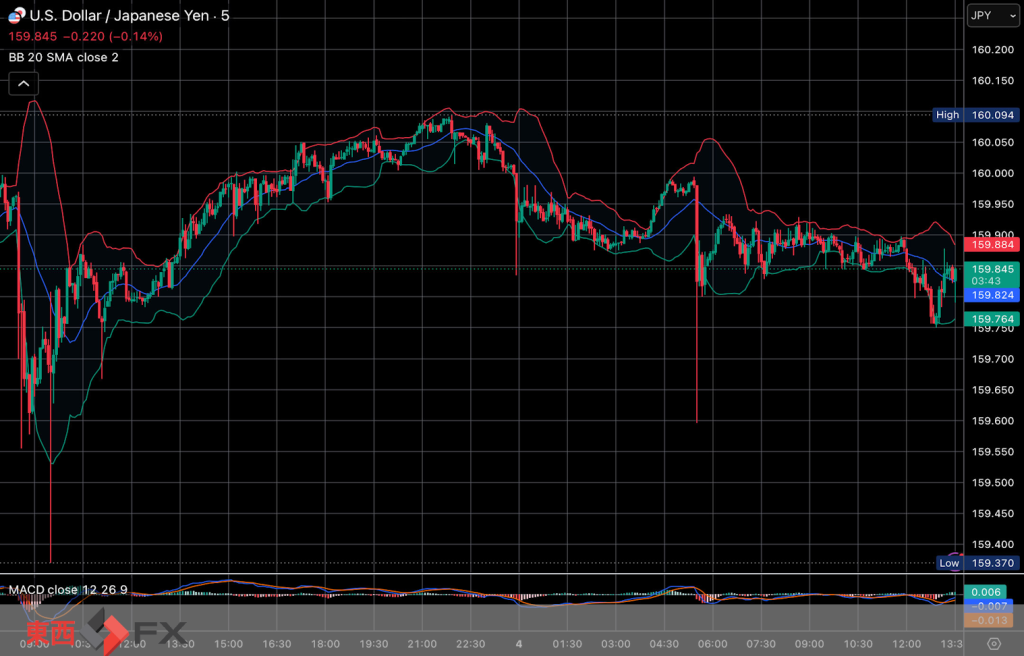Click the green 159.845 current price tag
1024x656 pixels.
[992, 269]
